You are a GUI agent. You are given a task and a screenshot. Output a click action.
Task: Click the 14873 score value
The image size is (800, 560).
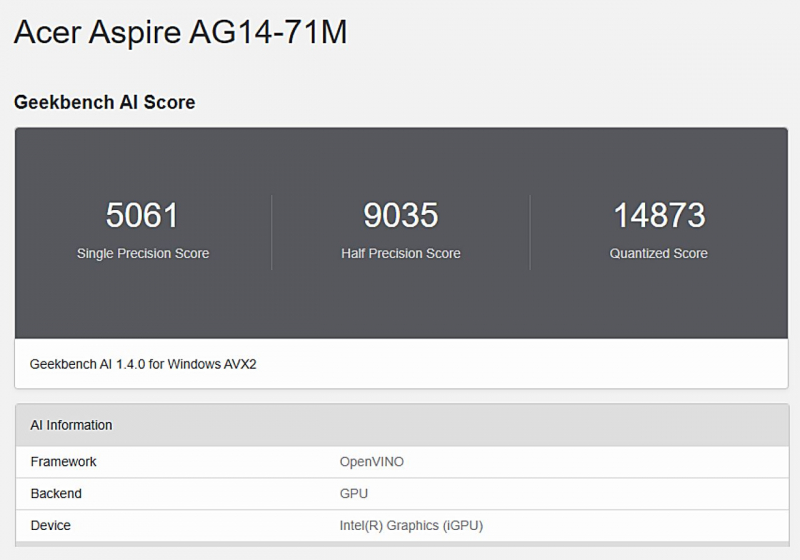pos(658,215)
